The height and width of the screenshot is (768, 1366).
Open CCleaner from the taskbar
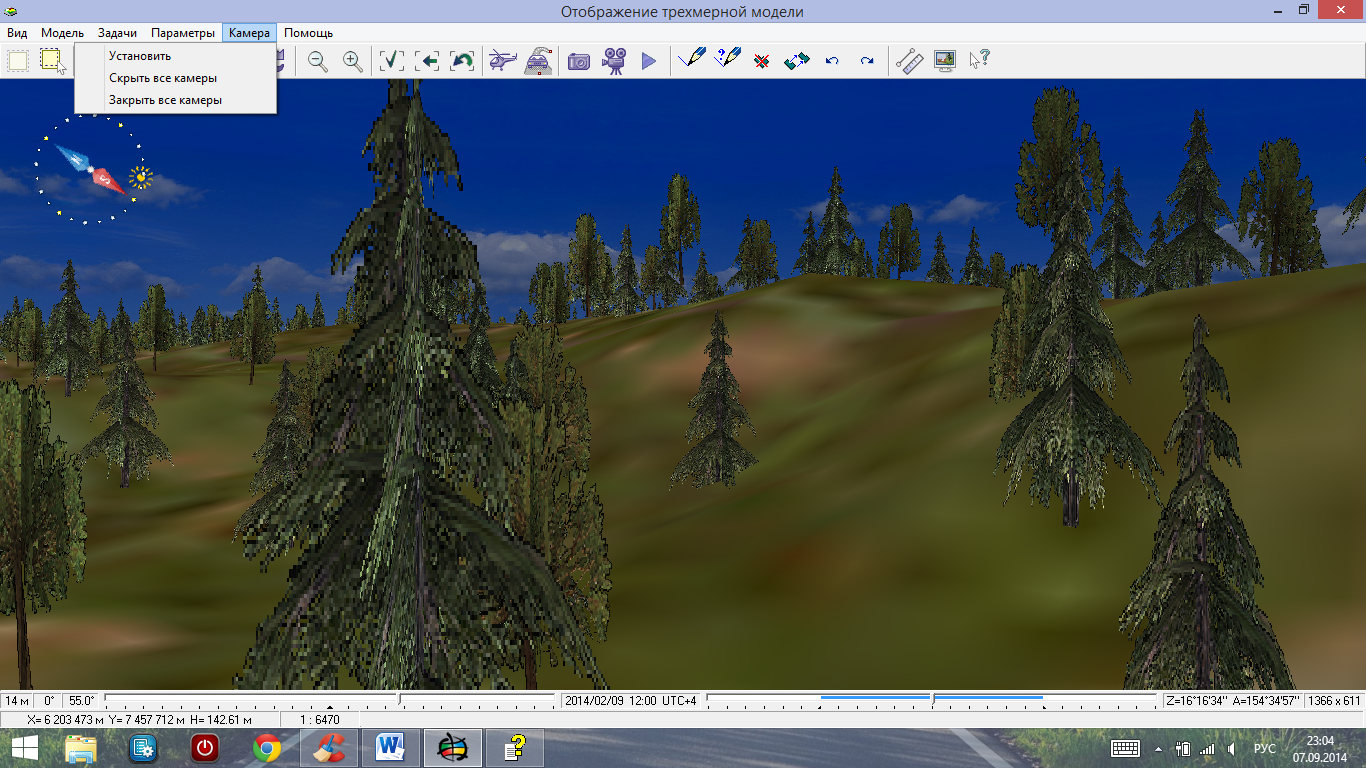[x=328, y=748]
